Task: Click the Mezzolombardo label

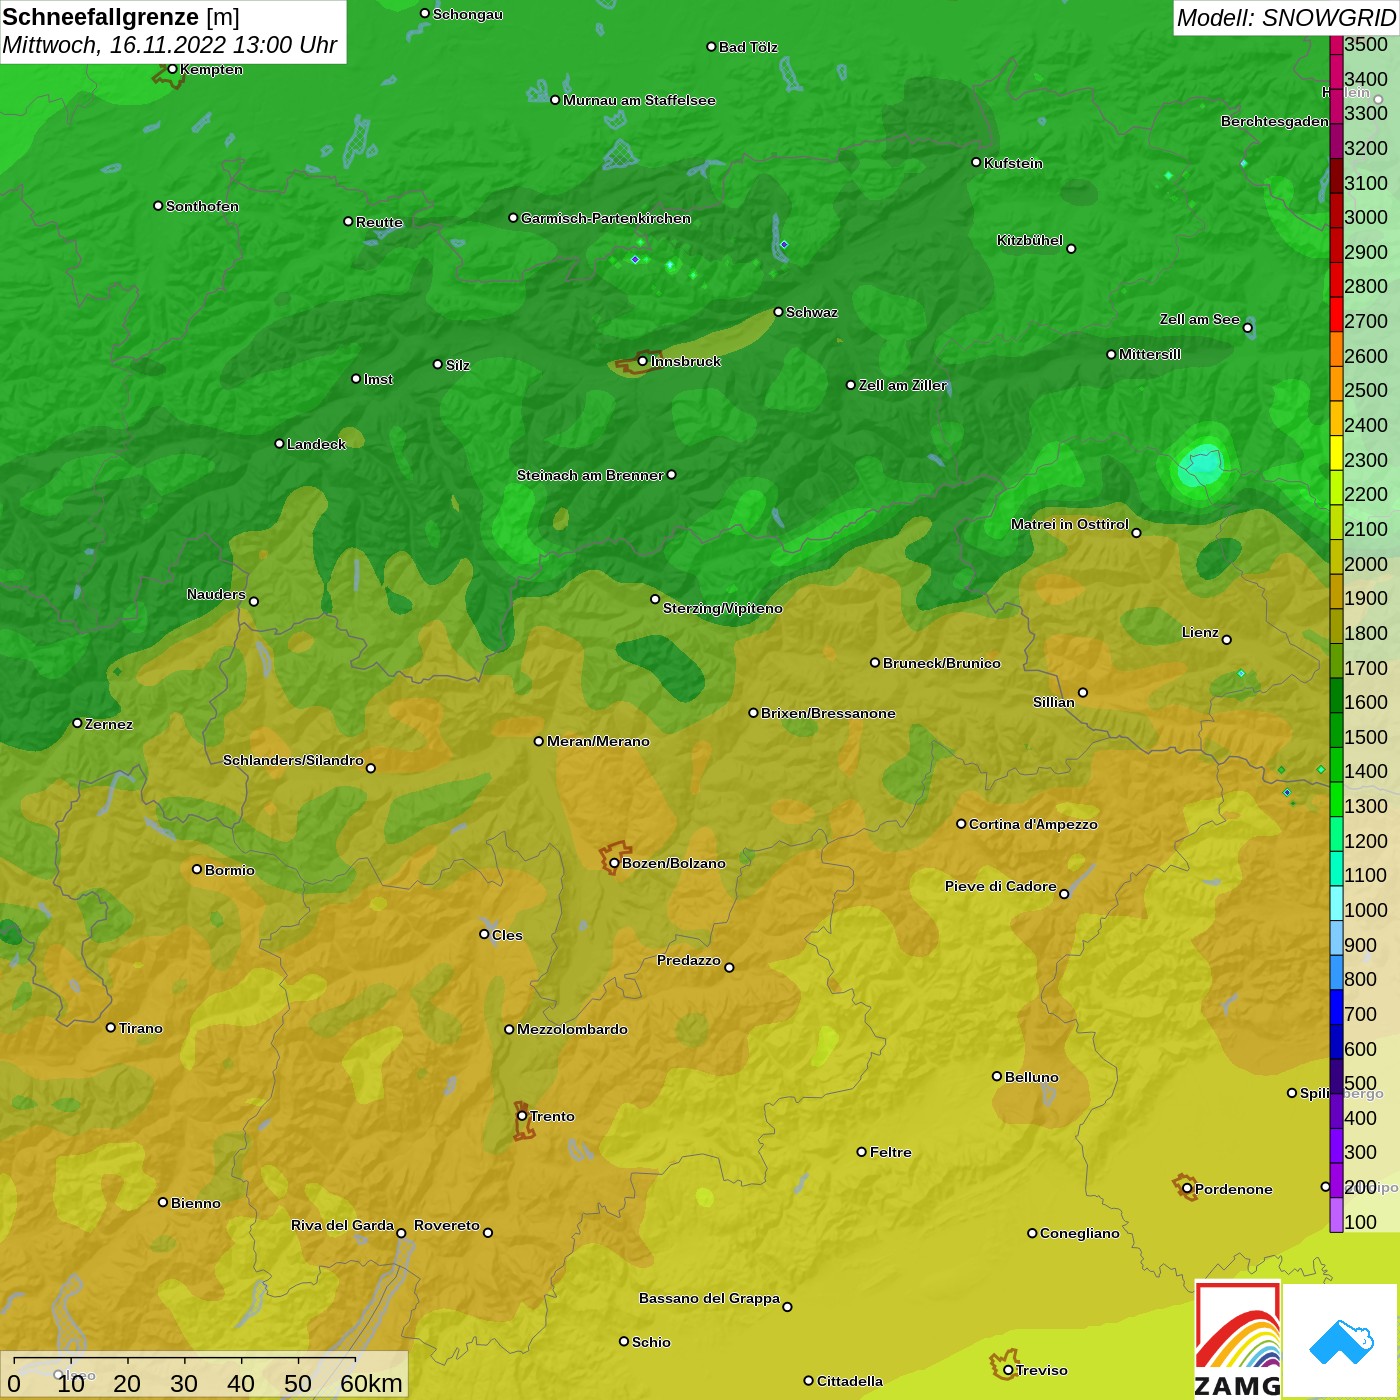Action: pyautogui.click(x=572, y=1029)
